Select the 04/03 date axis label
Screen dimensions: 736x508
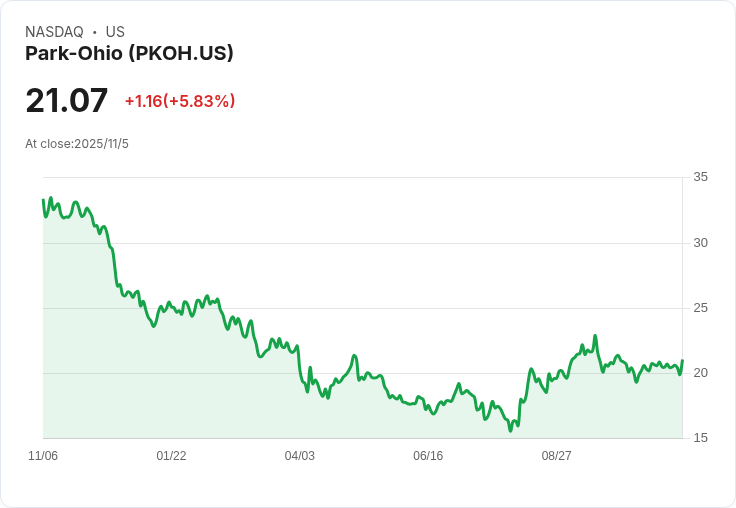[299, 456]
